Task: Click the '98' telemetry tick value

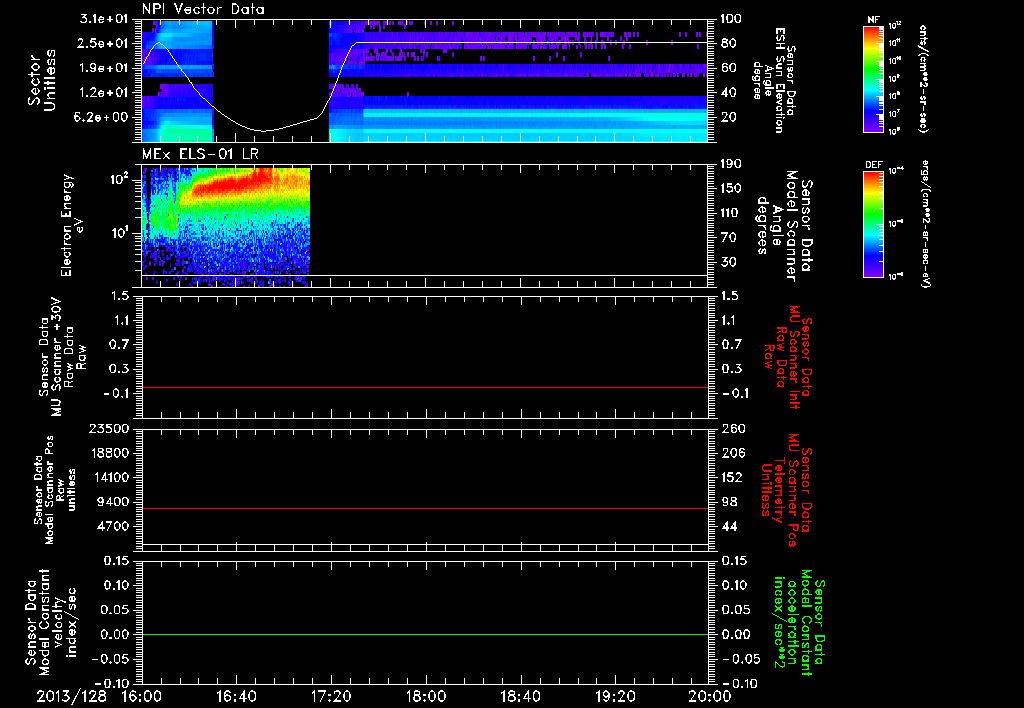Action: [728, 502]
